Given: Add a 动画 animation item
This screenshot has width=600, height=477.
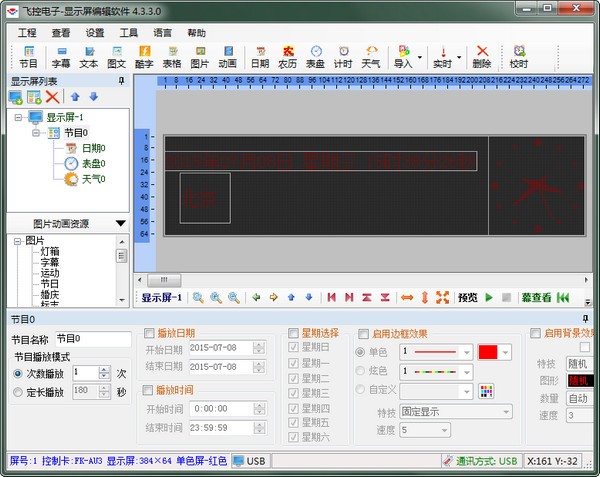Looking at the screenshot, I should point(227,55).
